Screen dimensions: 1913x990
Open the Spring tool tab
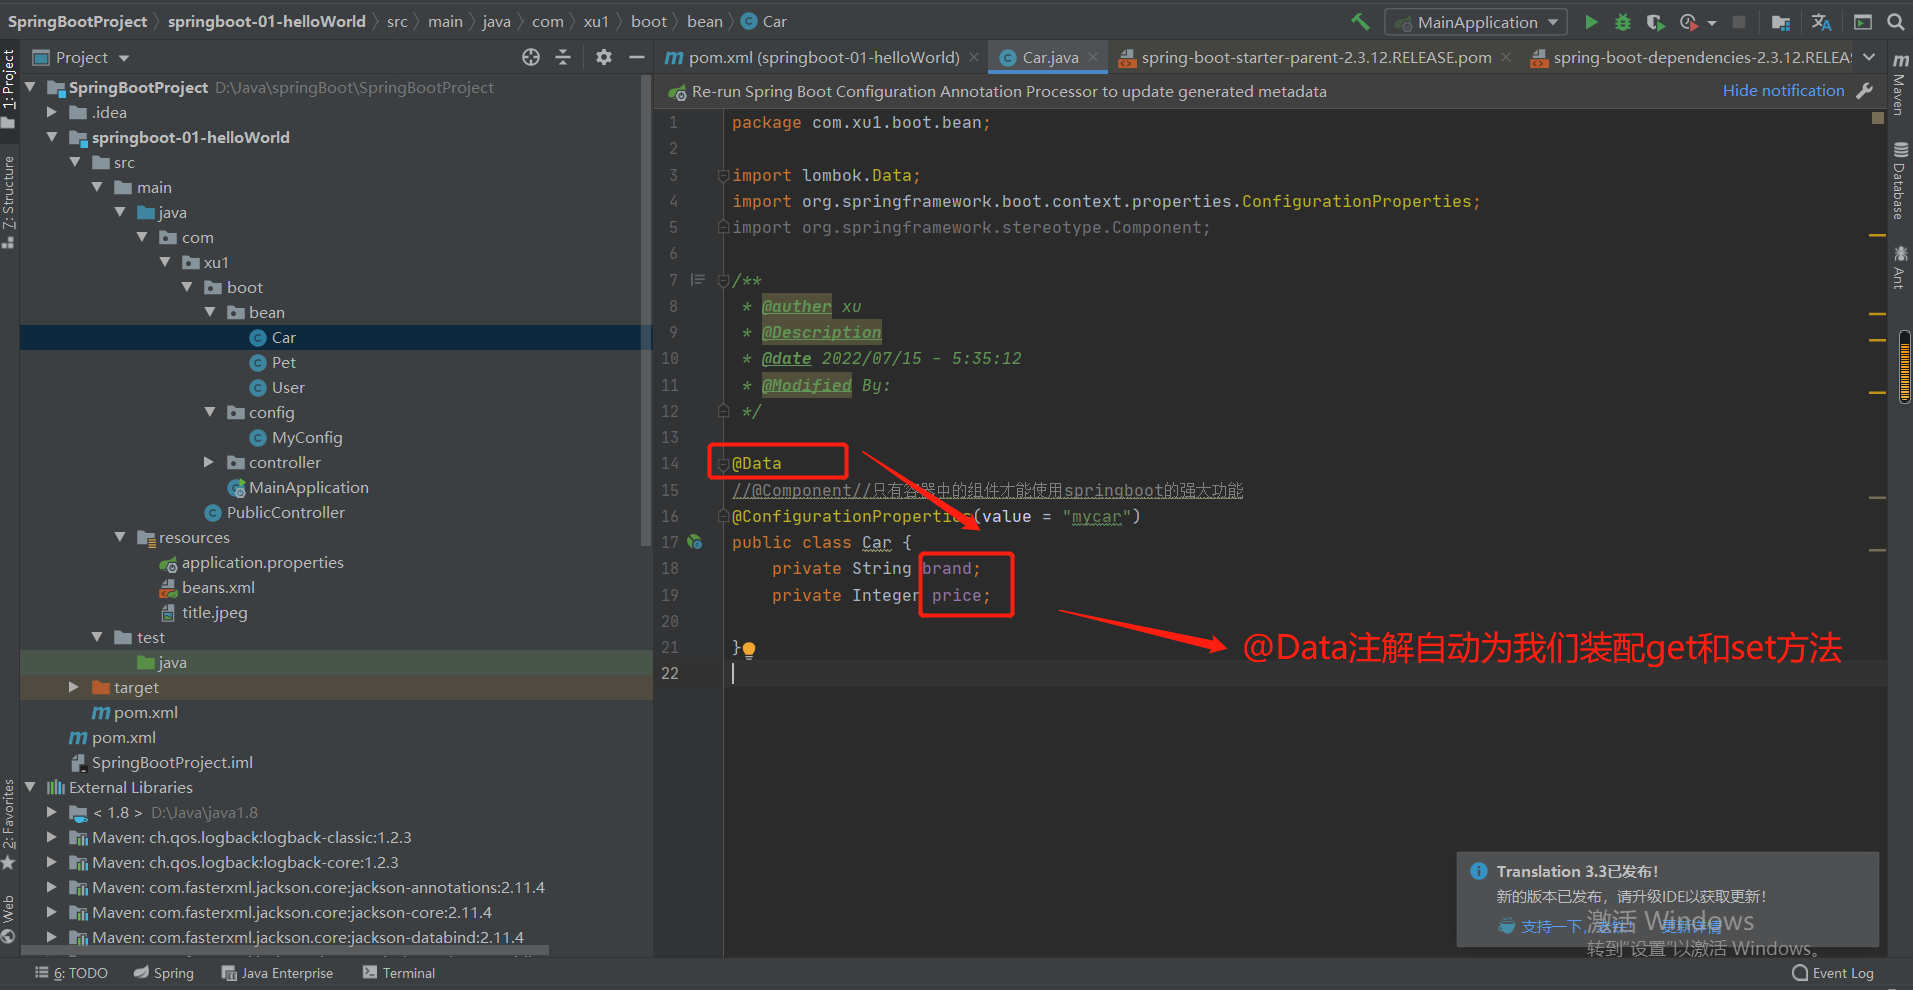coord(164,973)
